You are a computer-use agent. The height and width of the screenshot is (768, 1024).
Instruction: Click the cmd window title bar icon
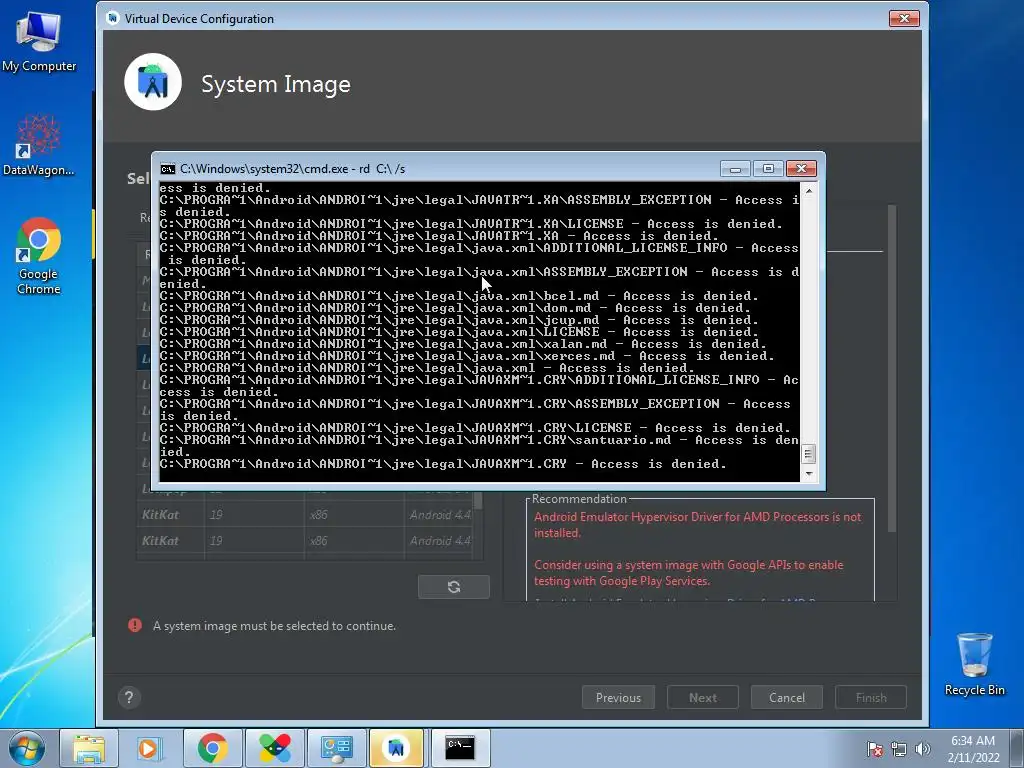click(x=168, y=169)
